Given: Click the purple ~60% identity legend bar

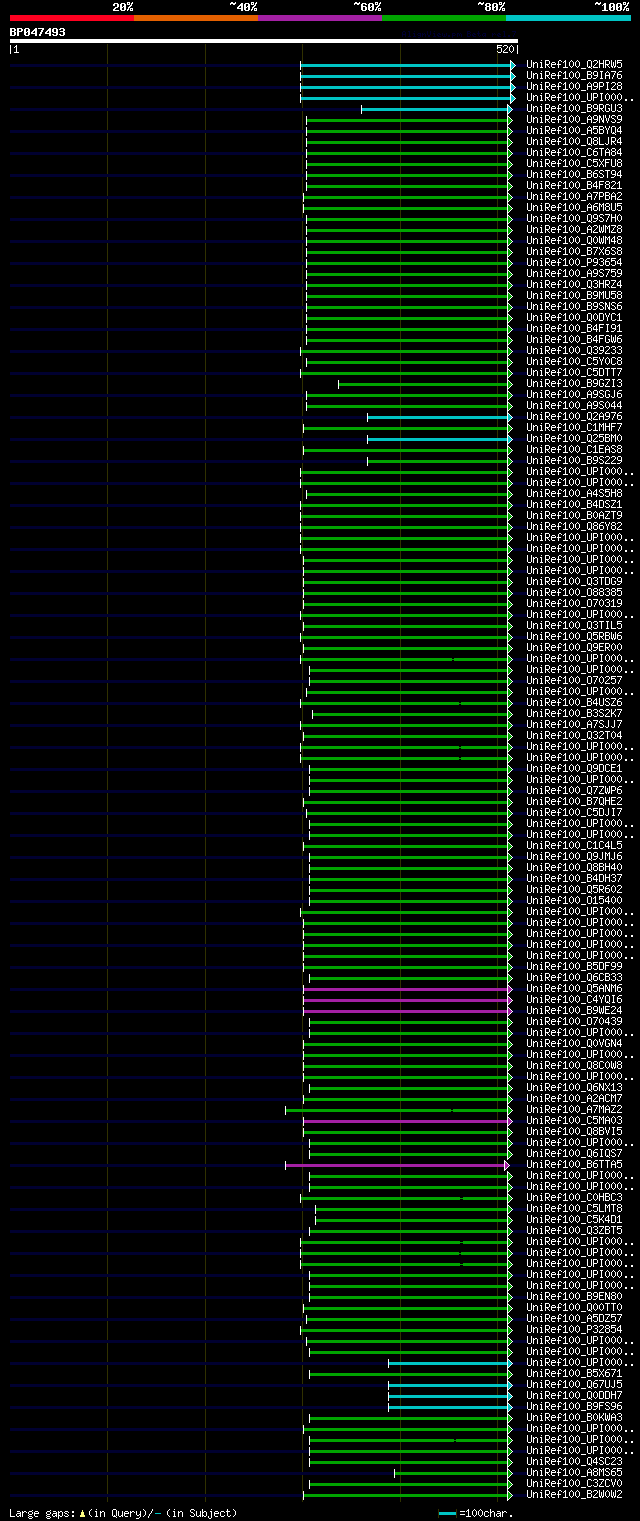Looking at the screenshot, I should (320, 18).
